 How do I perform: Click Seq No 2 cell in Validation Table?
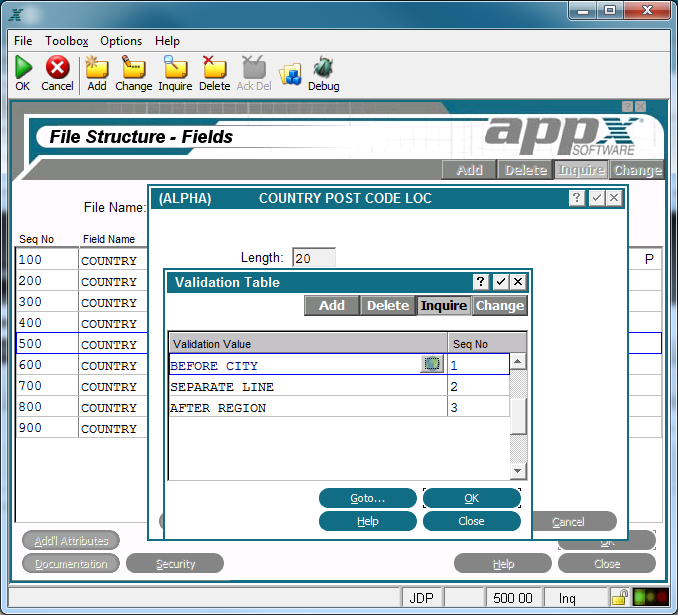(479, 386)
